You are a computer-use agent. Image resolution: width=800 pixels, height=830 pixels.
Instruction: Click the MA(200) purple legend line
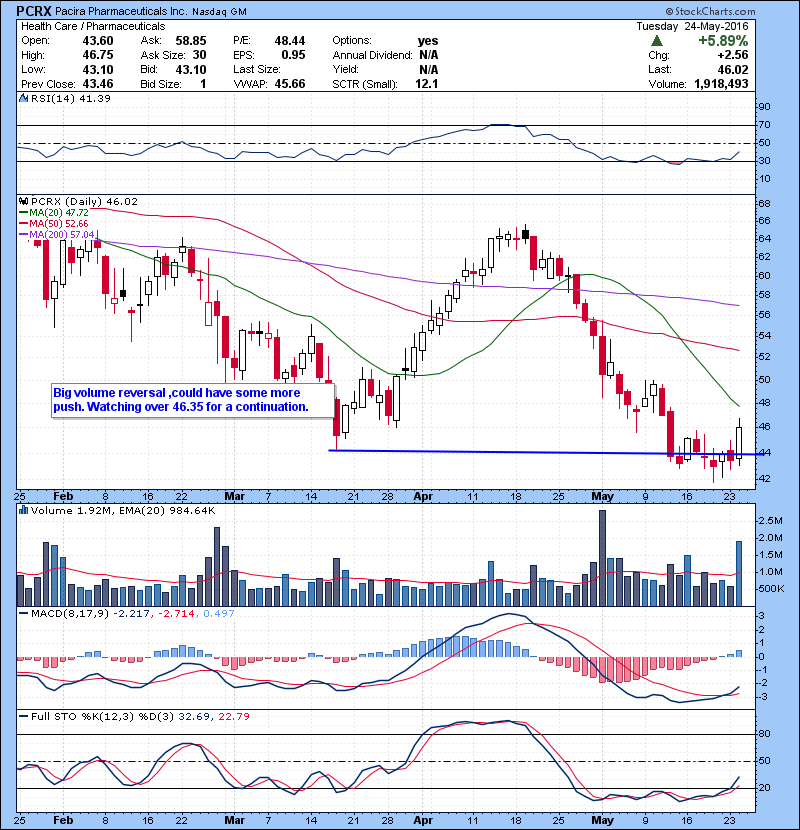click(x=23, y=234)
